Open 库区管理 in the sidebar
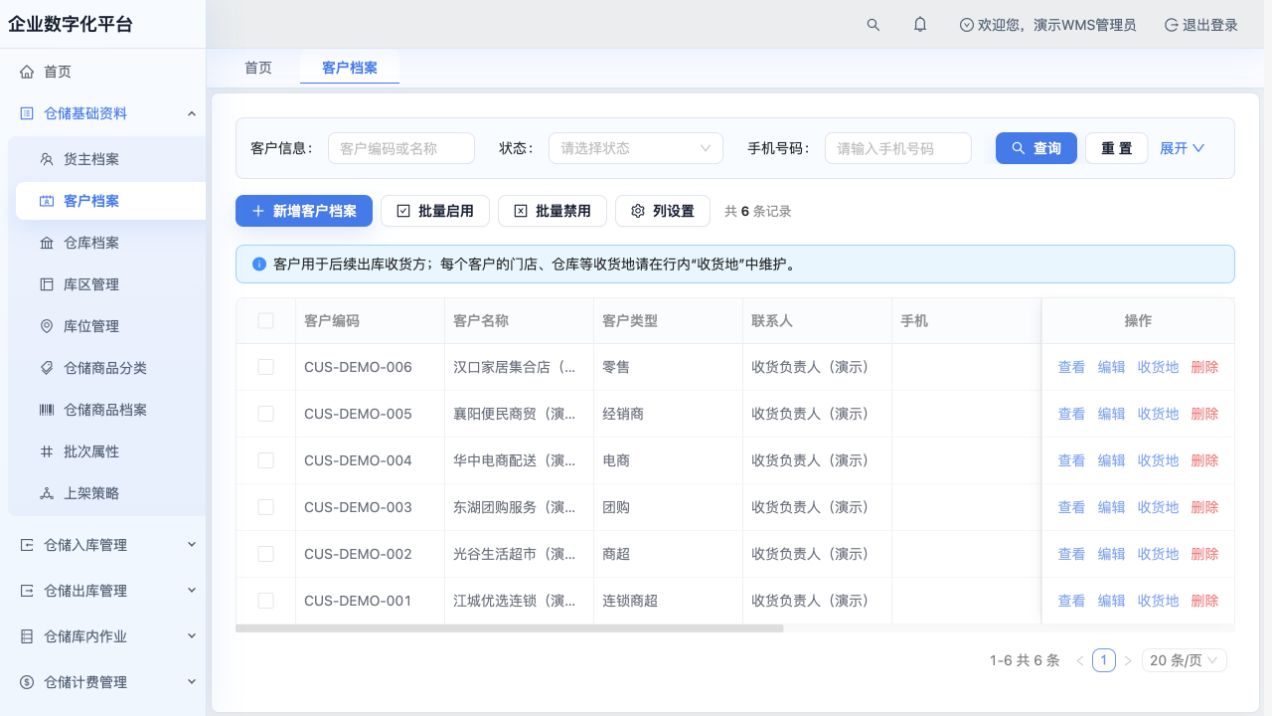 coord(91,285)
